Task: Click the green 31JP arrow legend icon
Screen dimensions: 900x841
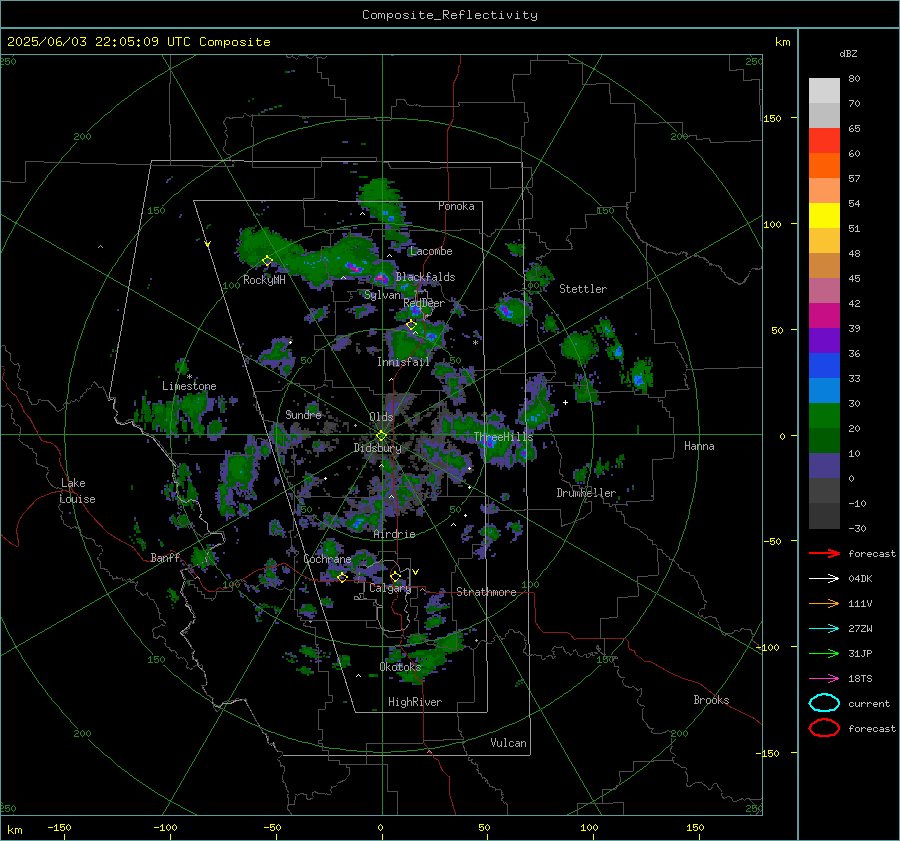Action: coord(824,653)
